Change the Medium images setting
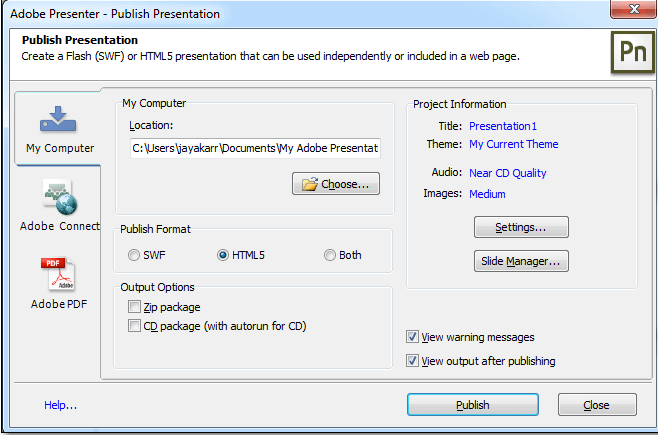Viewport: 658px width, 435px height. [487, 194]
